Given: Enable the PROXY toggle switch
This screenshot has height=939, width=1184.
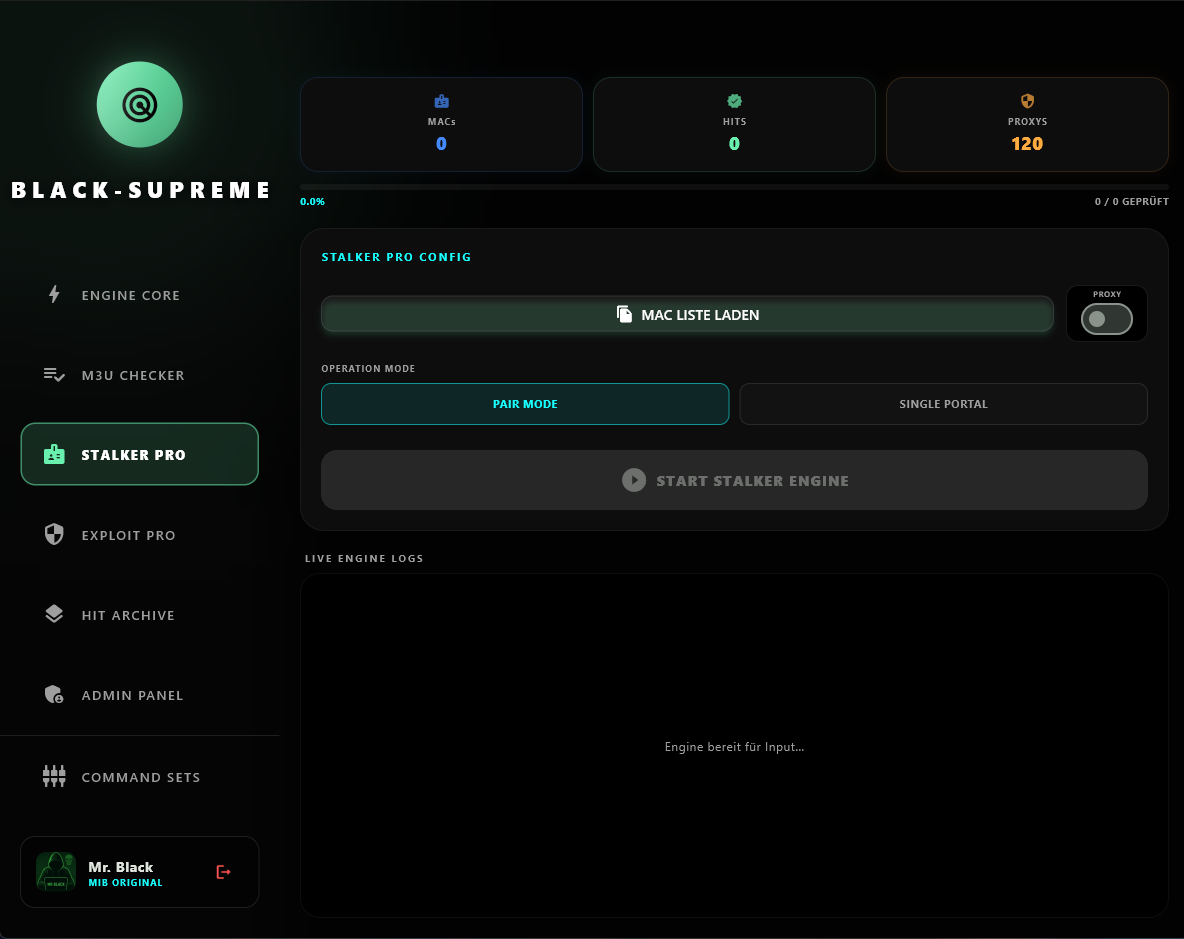Looking at the screenshot, I should click(1106, 318).
